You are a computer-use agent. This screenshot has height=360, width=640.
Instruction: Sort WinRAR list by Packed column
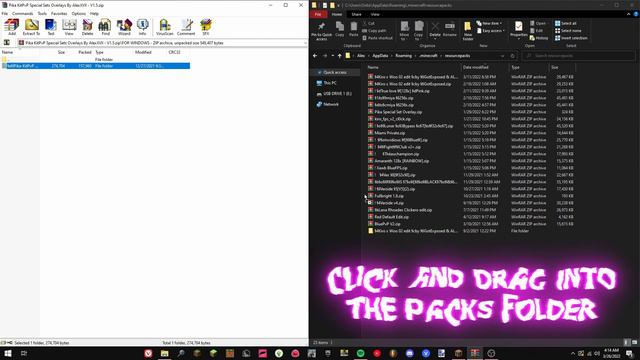pos(85,52)
